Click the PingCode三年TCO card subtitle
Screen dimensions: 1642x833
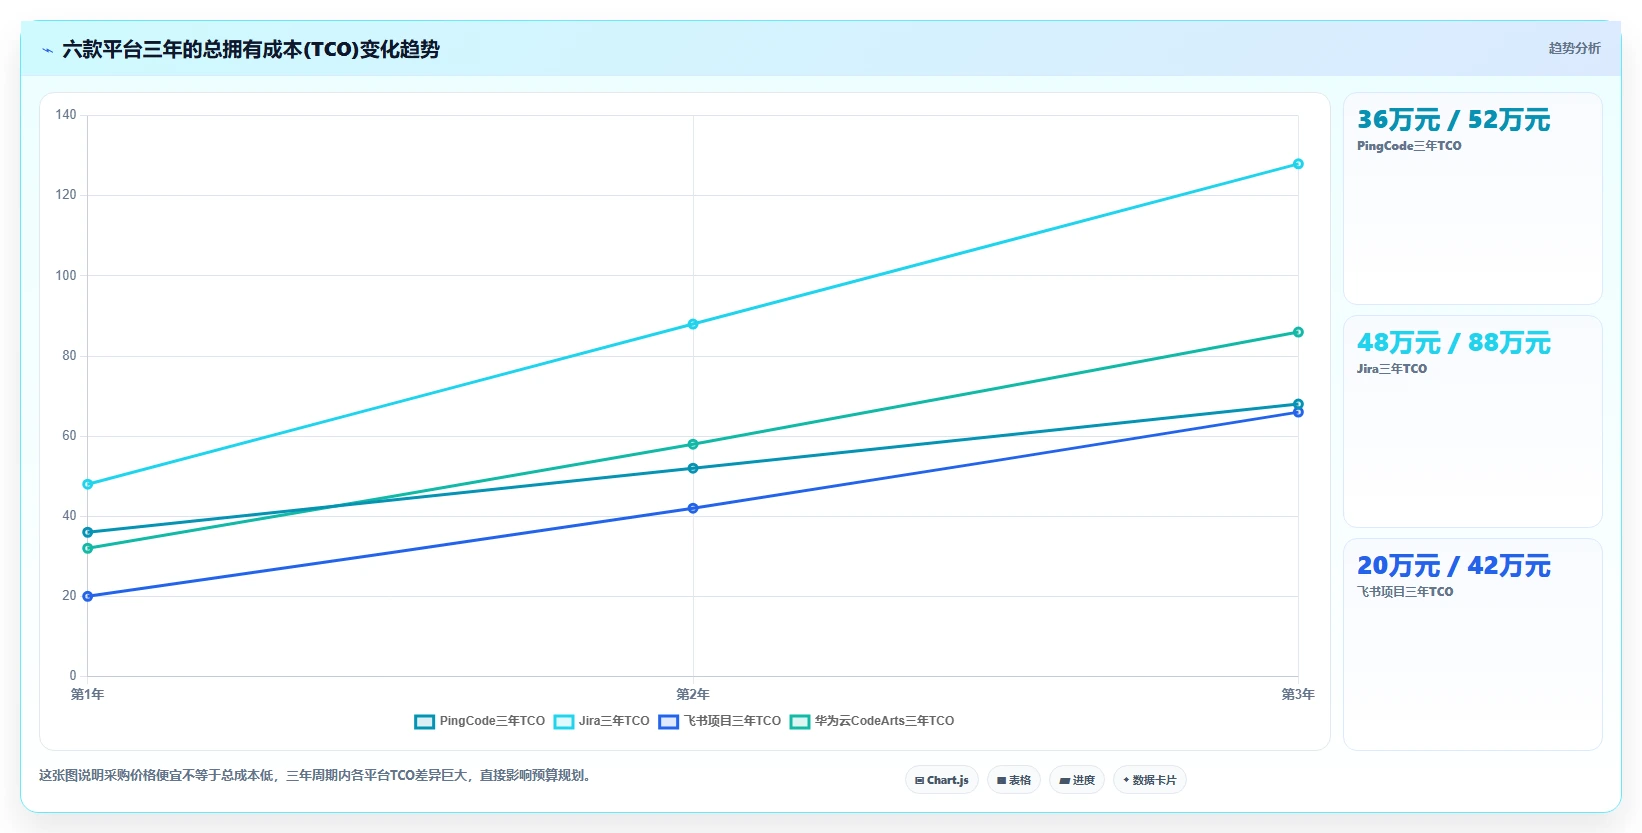point(1409,146)
